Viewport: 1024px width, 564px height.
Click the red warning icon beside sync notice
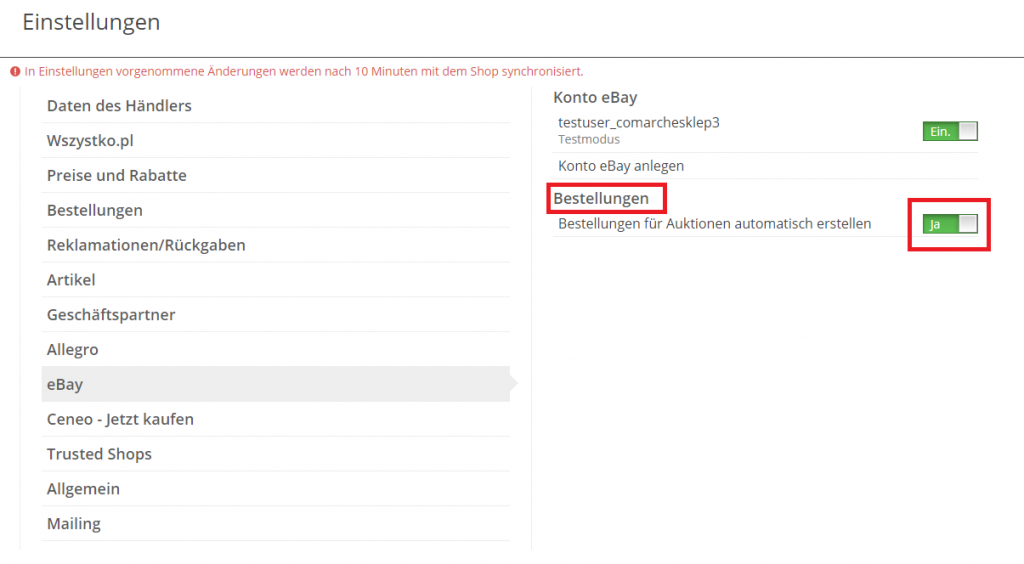(x=15, y=71)
